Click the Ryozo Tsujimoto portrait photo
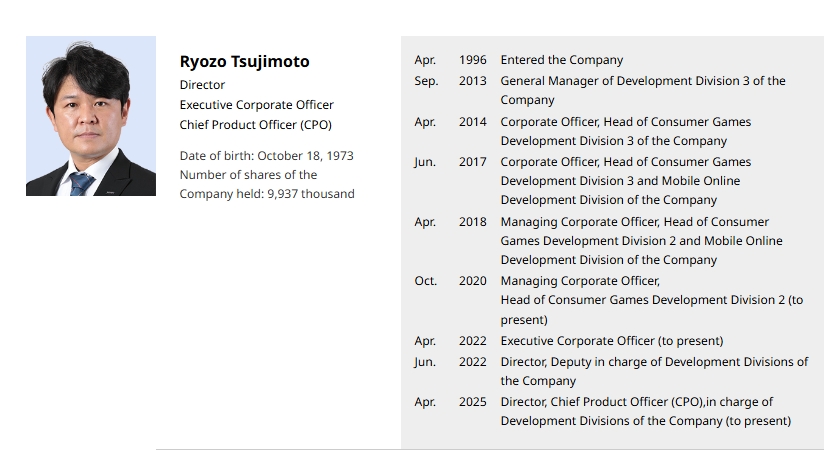Screen dimensions: 836x450 (91, 116)
